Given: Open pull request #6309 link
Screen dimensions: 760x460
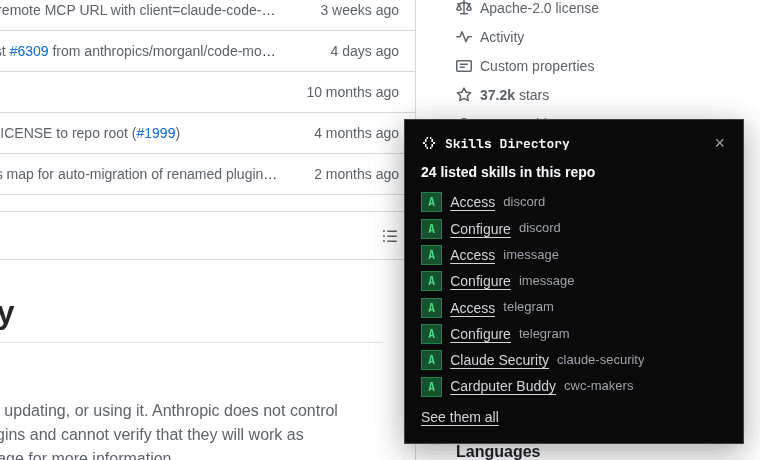Looking at the screenshot, I should (x=29, y=51).
